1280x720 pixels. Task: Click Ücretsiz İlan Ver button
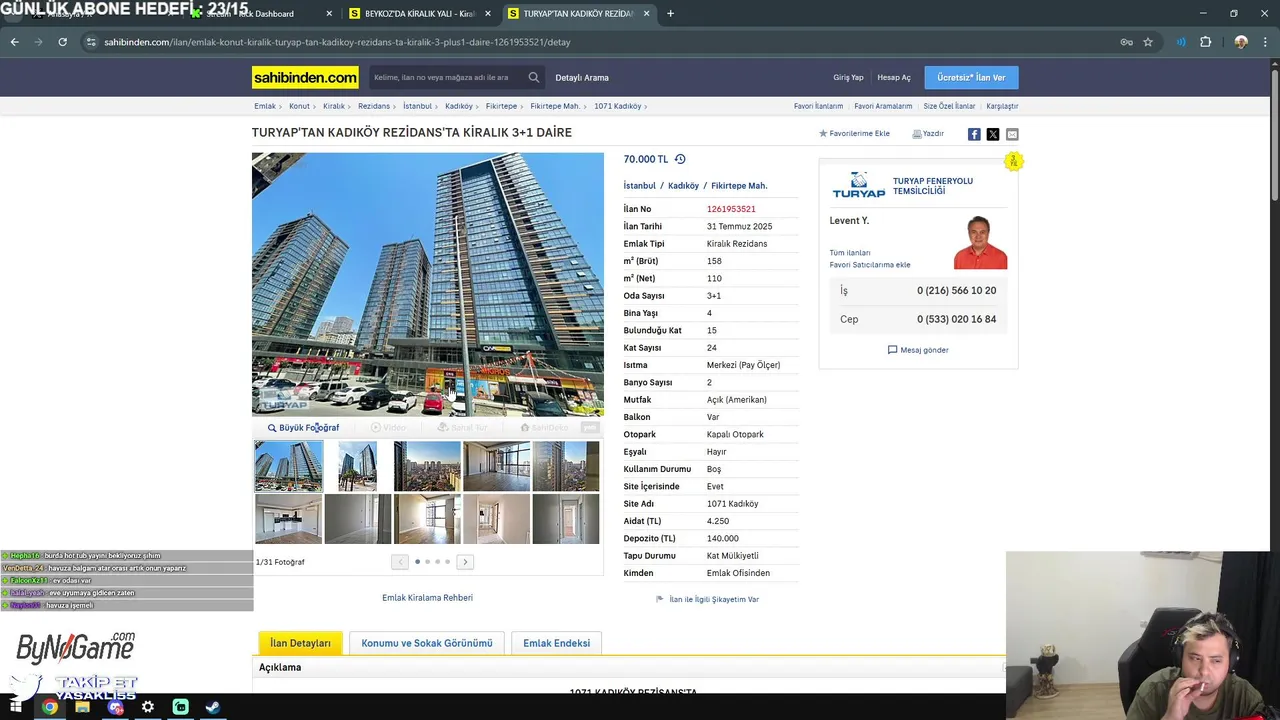coord(971,77)
